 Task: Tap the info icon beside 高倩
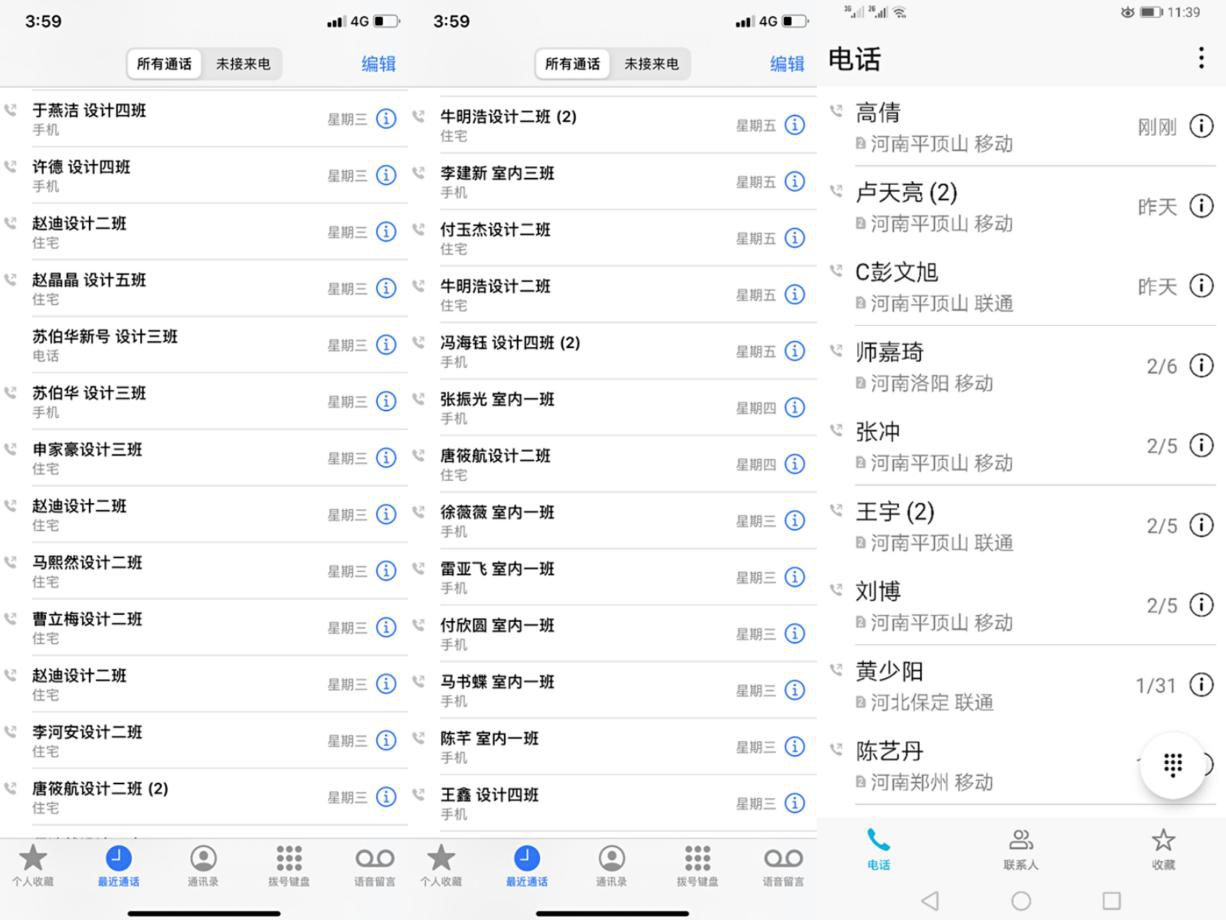(x=1201, y=127)
